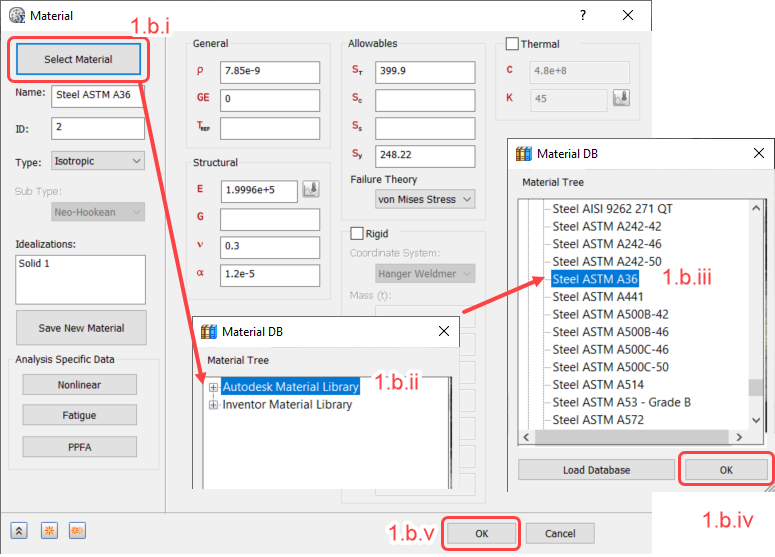Expand the Inventor Material Library node
The image size is (775, 557).
(x=213, y=405)
